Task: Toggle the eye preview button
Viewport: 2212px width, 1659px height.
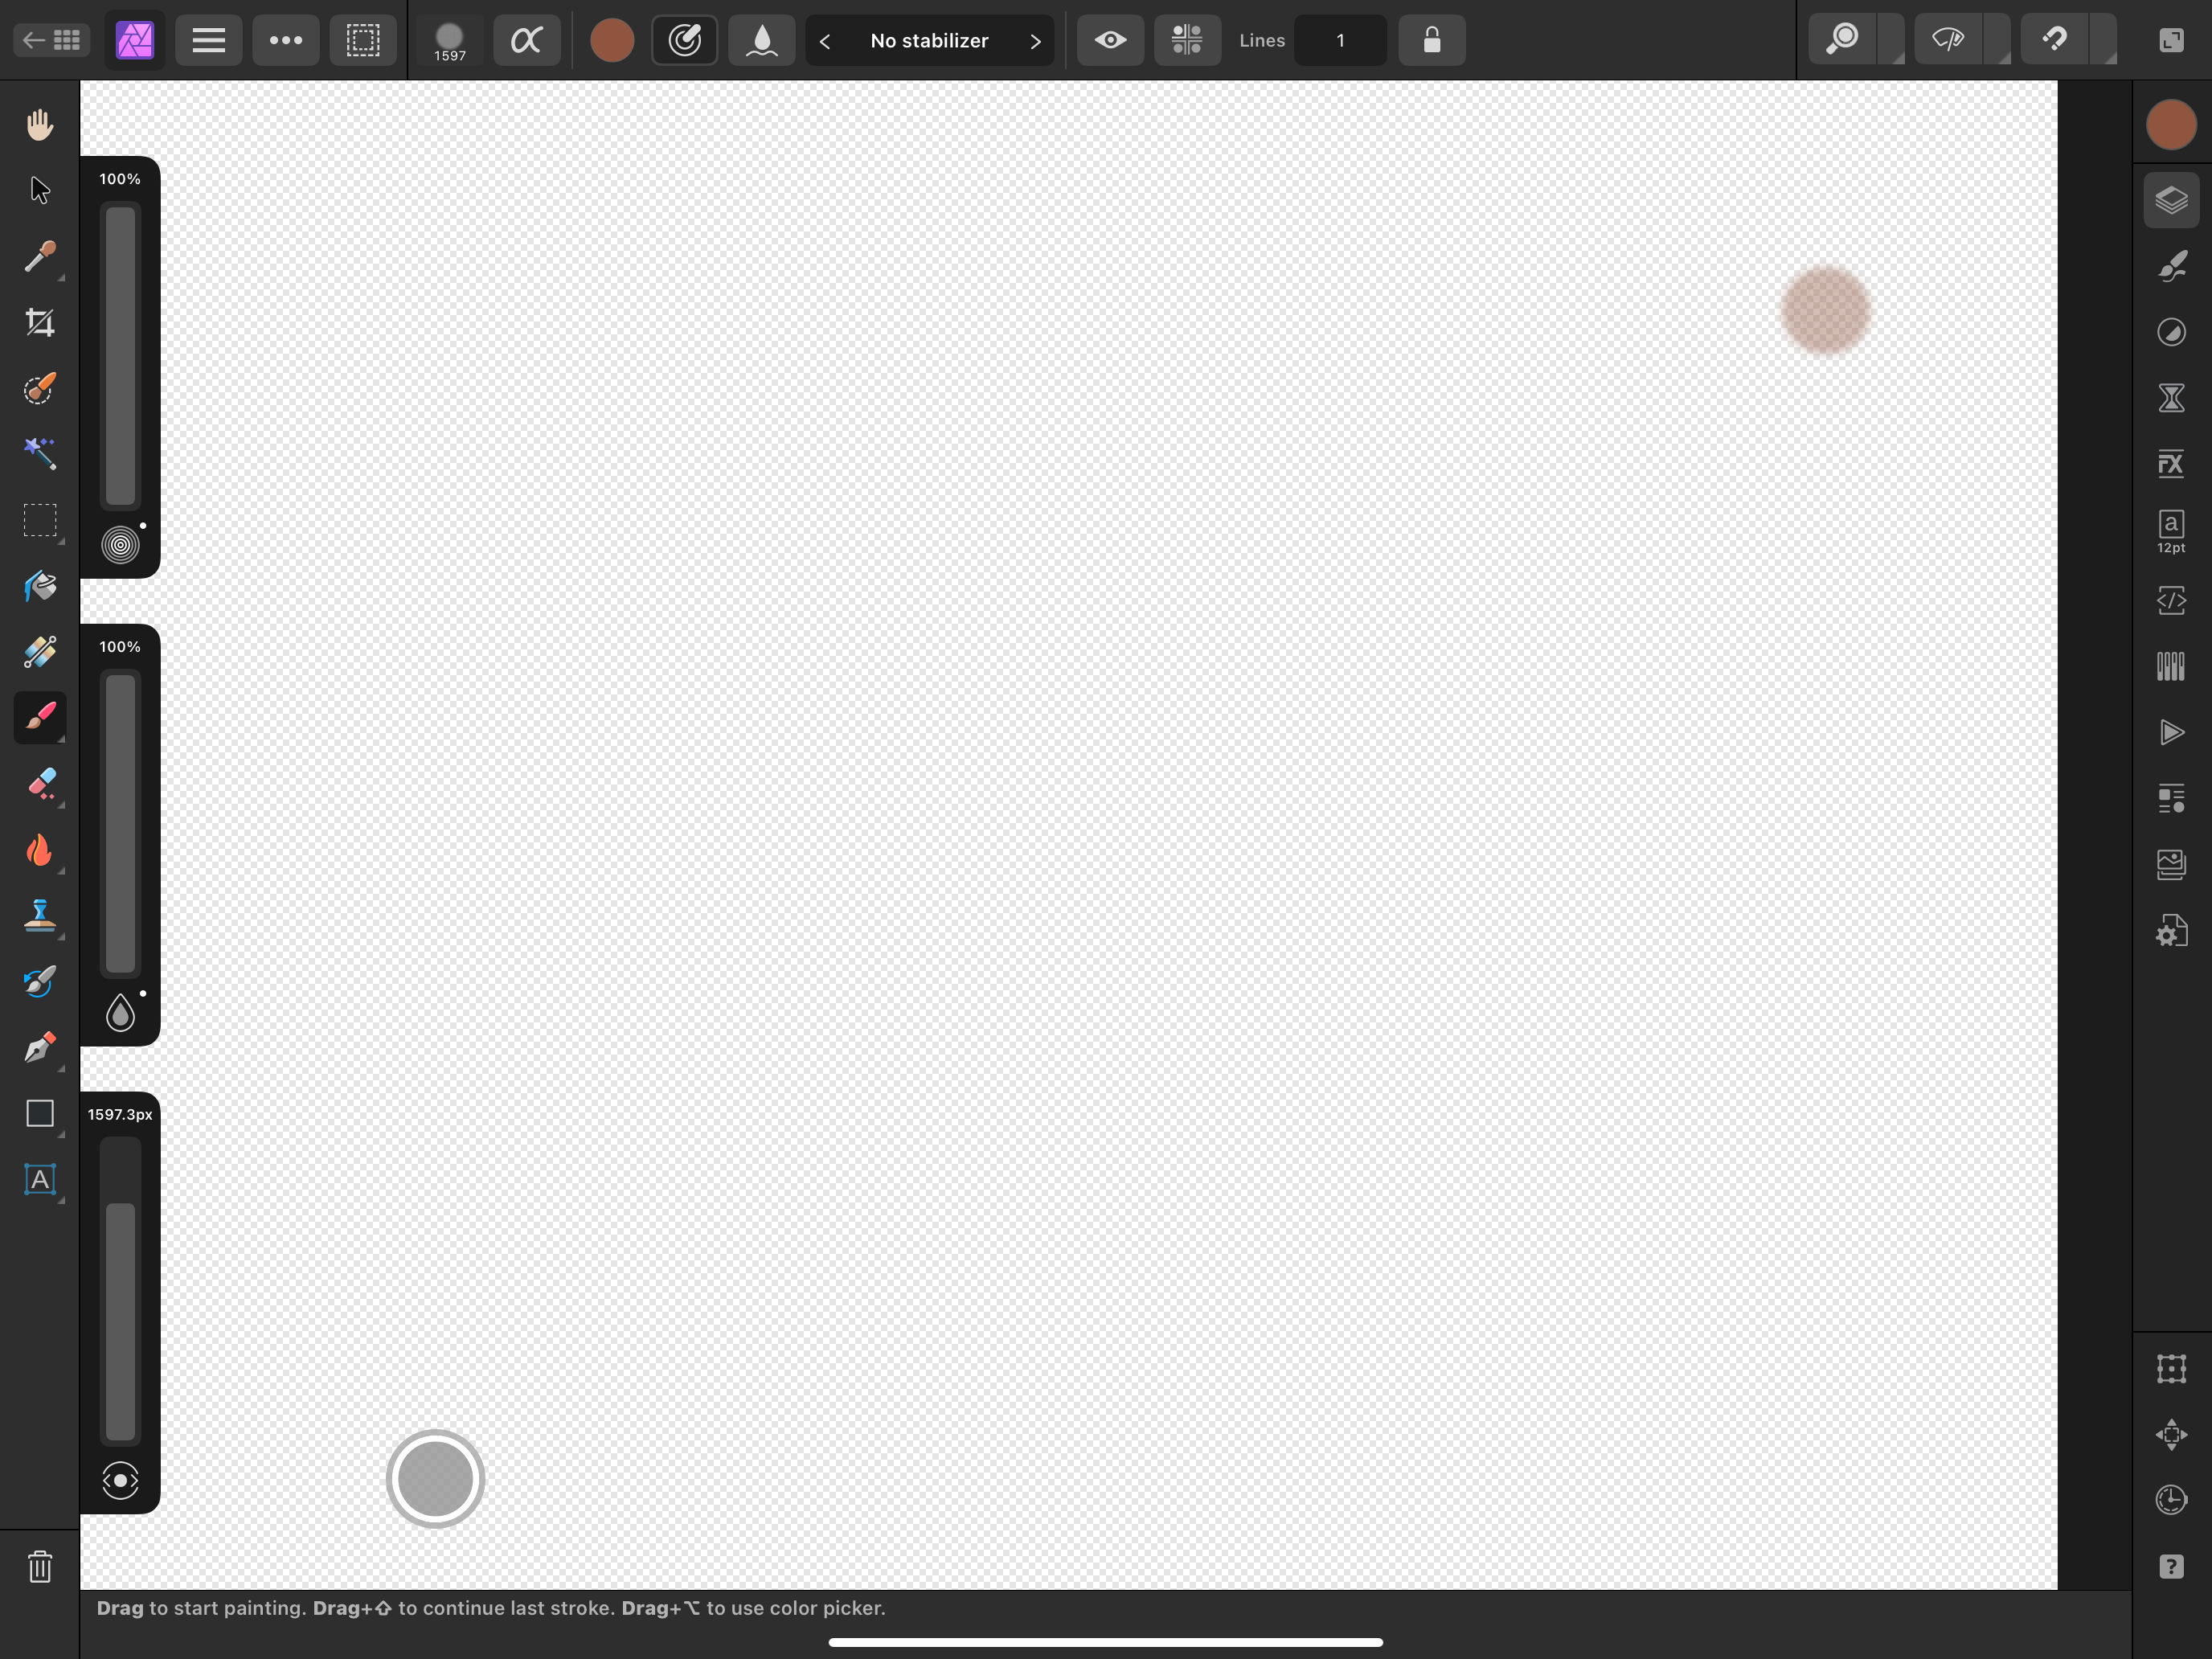Action: 1110,40
